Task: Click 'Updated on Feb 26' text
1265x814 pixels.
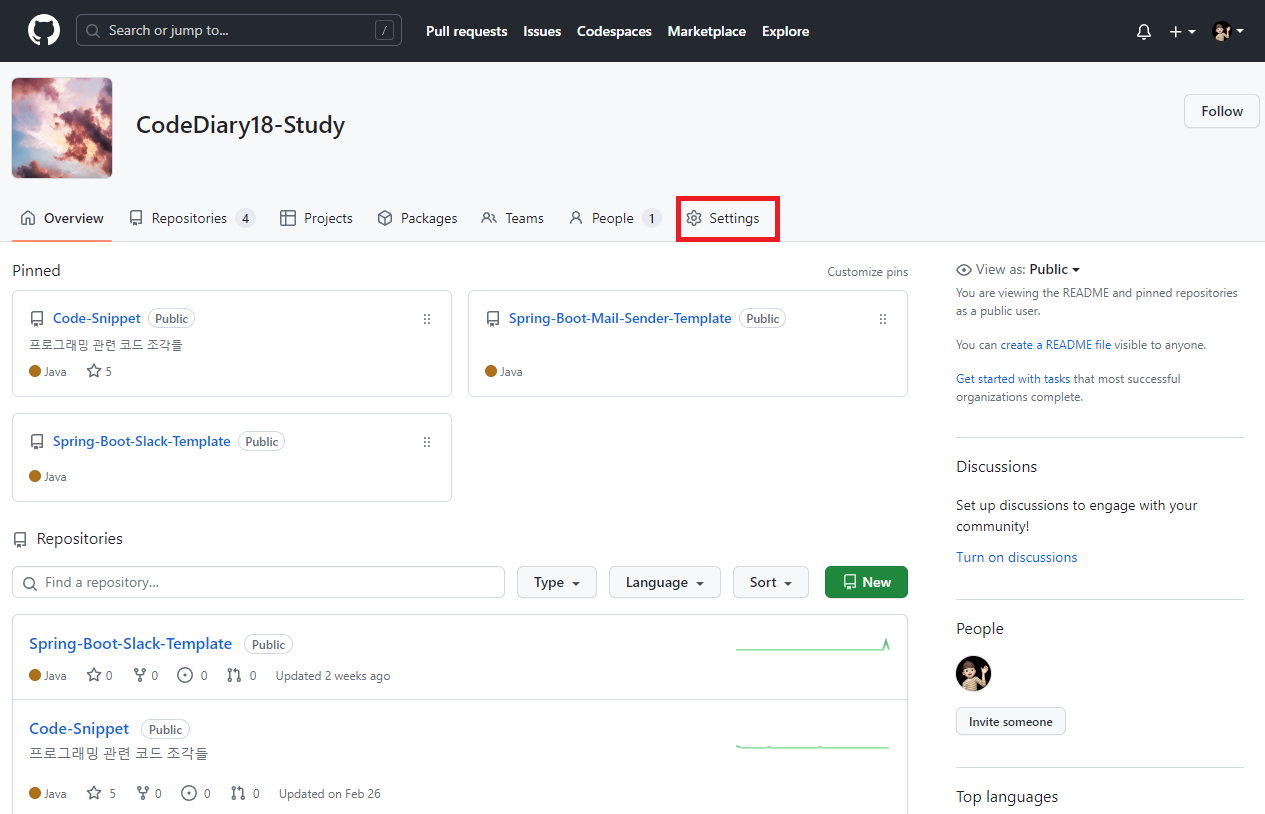Action: (330, 794)
